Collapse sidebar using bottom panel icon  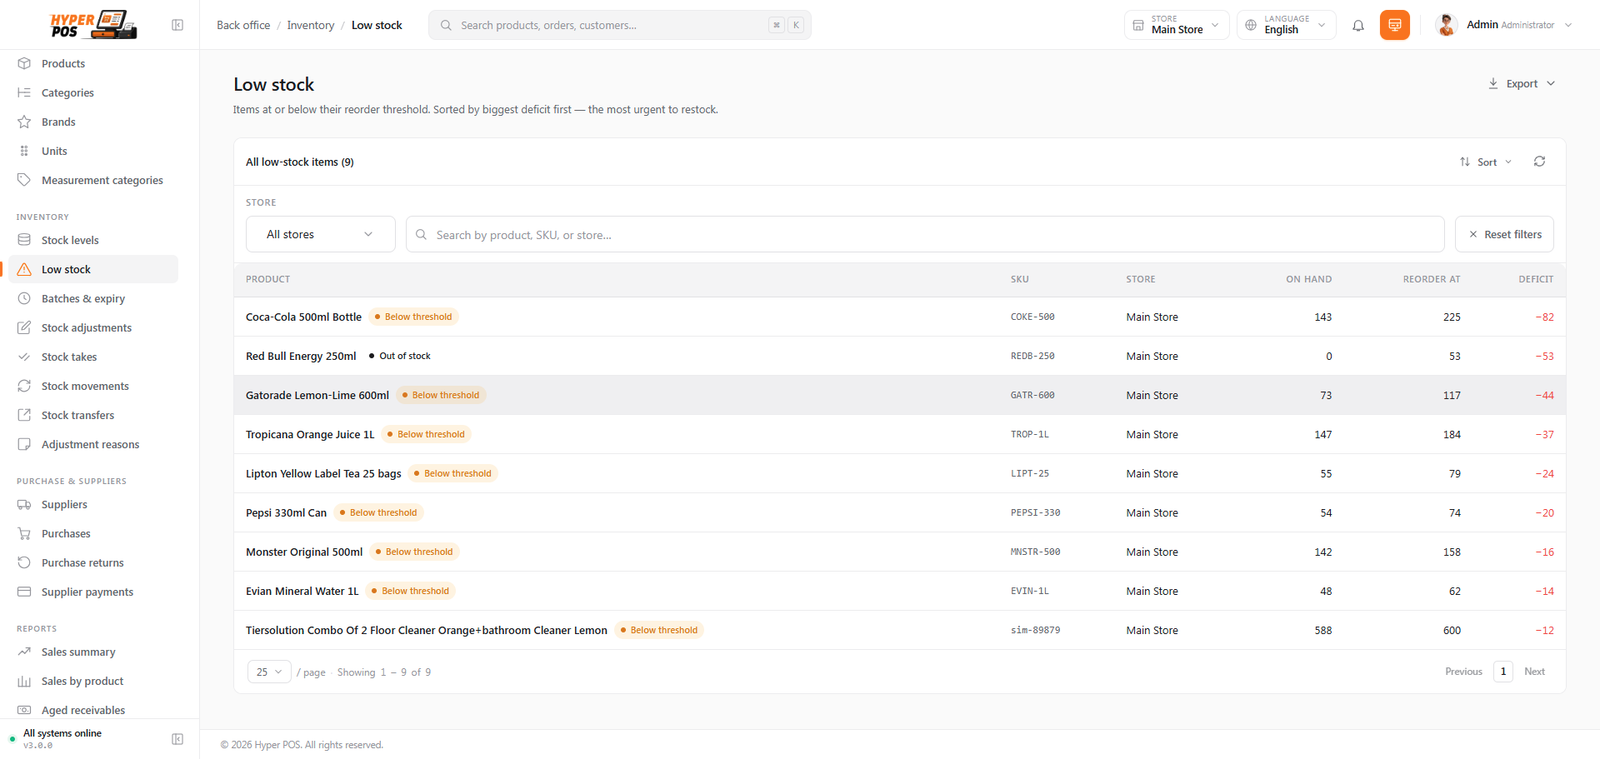177,739
